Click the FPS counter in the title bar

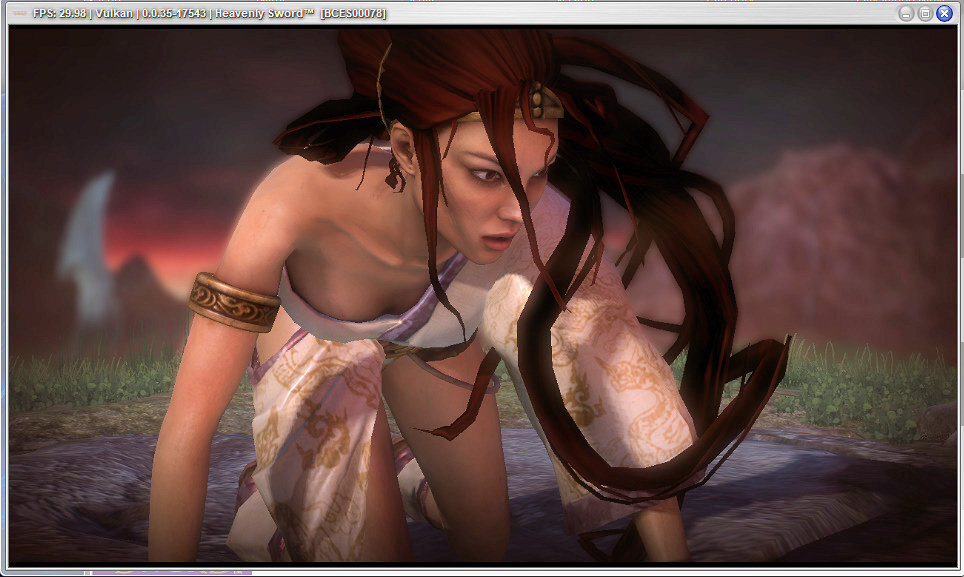[x=60, y=13]
